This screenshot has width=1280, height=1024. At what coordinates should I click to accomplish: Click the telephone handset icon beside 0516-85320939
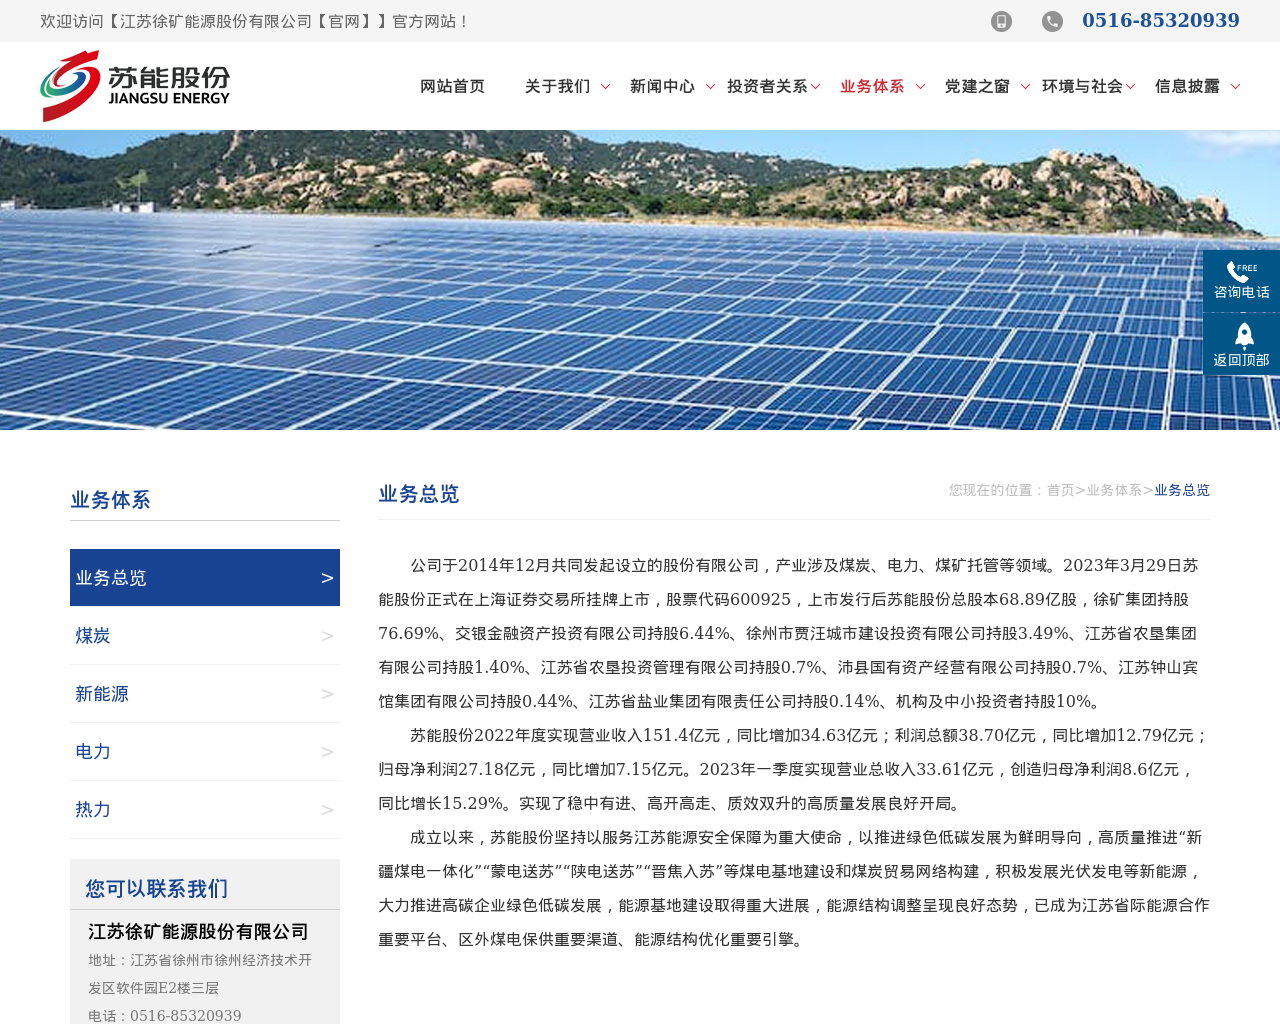1052,21
